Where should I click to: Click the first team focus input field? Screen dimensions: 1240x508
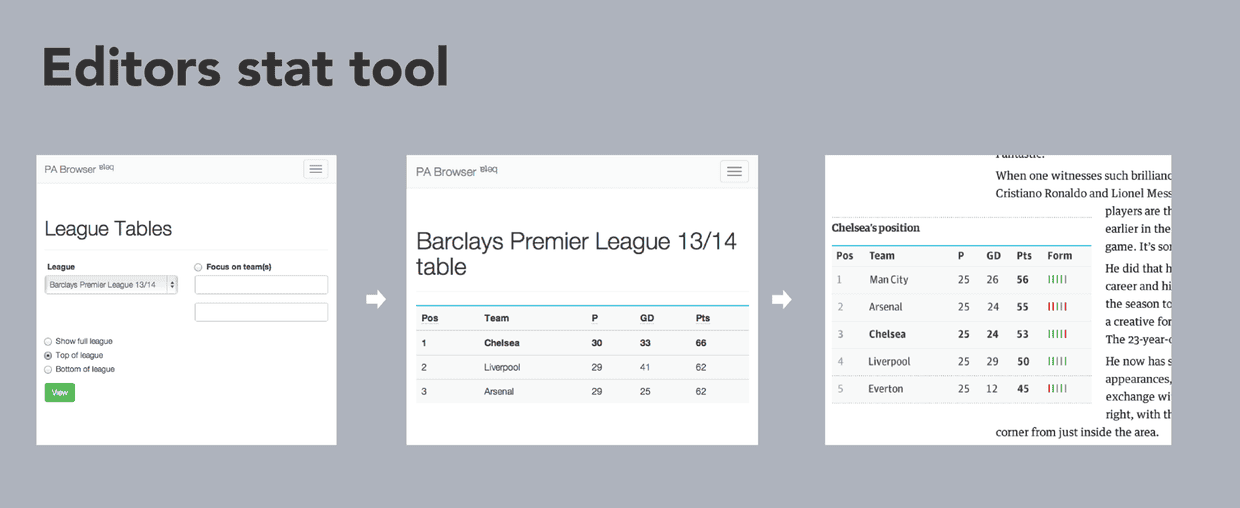pos(261,285)
